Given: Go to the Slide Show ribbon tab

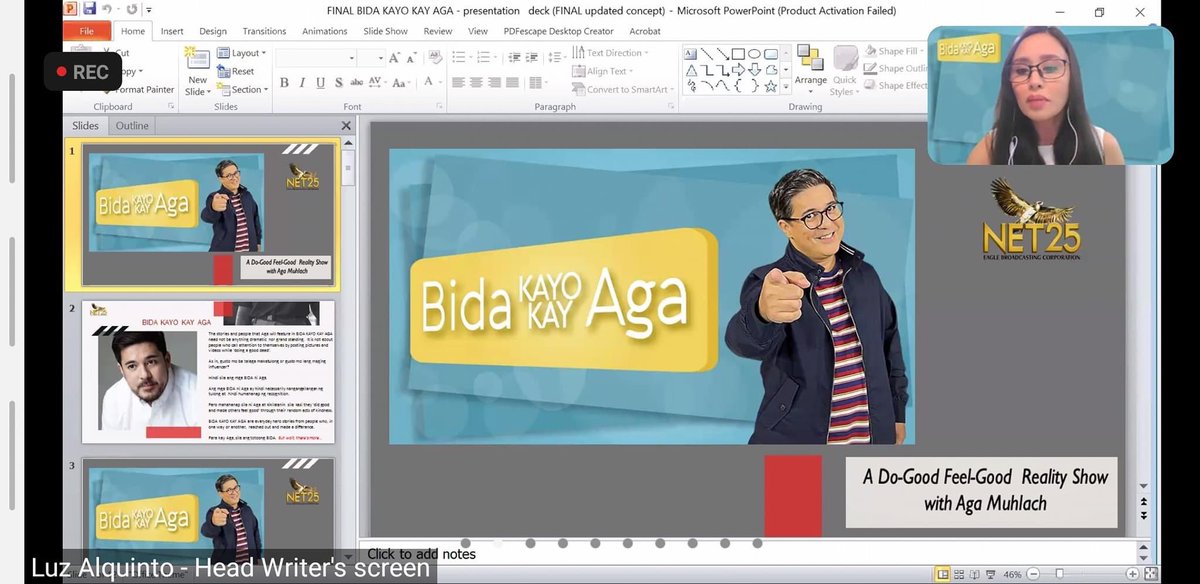Looking at the screenshot, I should [385, 31].
